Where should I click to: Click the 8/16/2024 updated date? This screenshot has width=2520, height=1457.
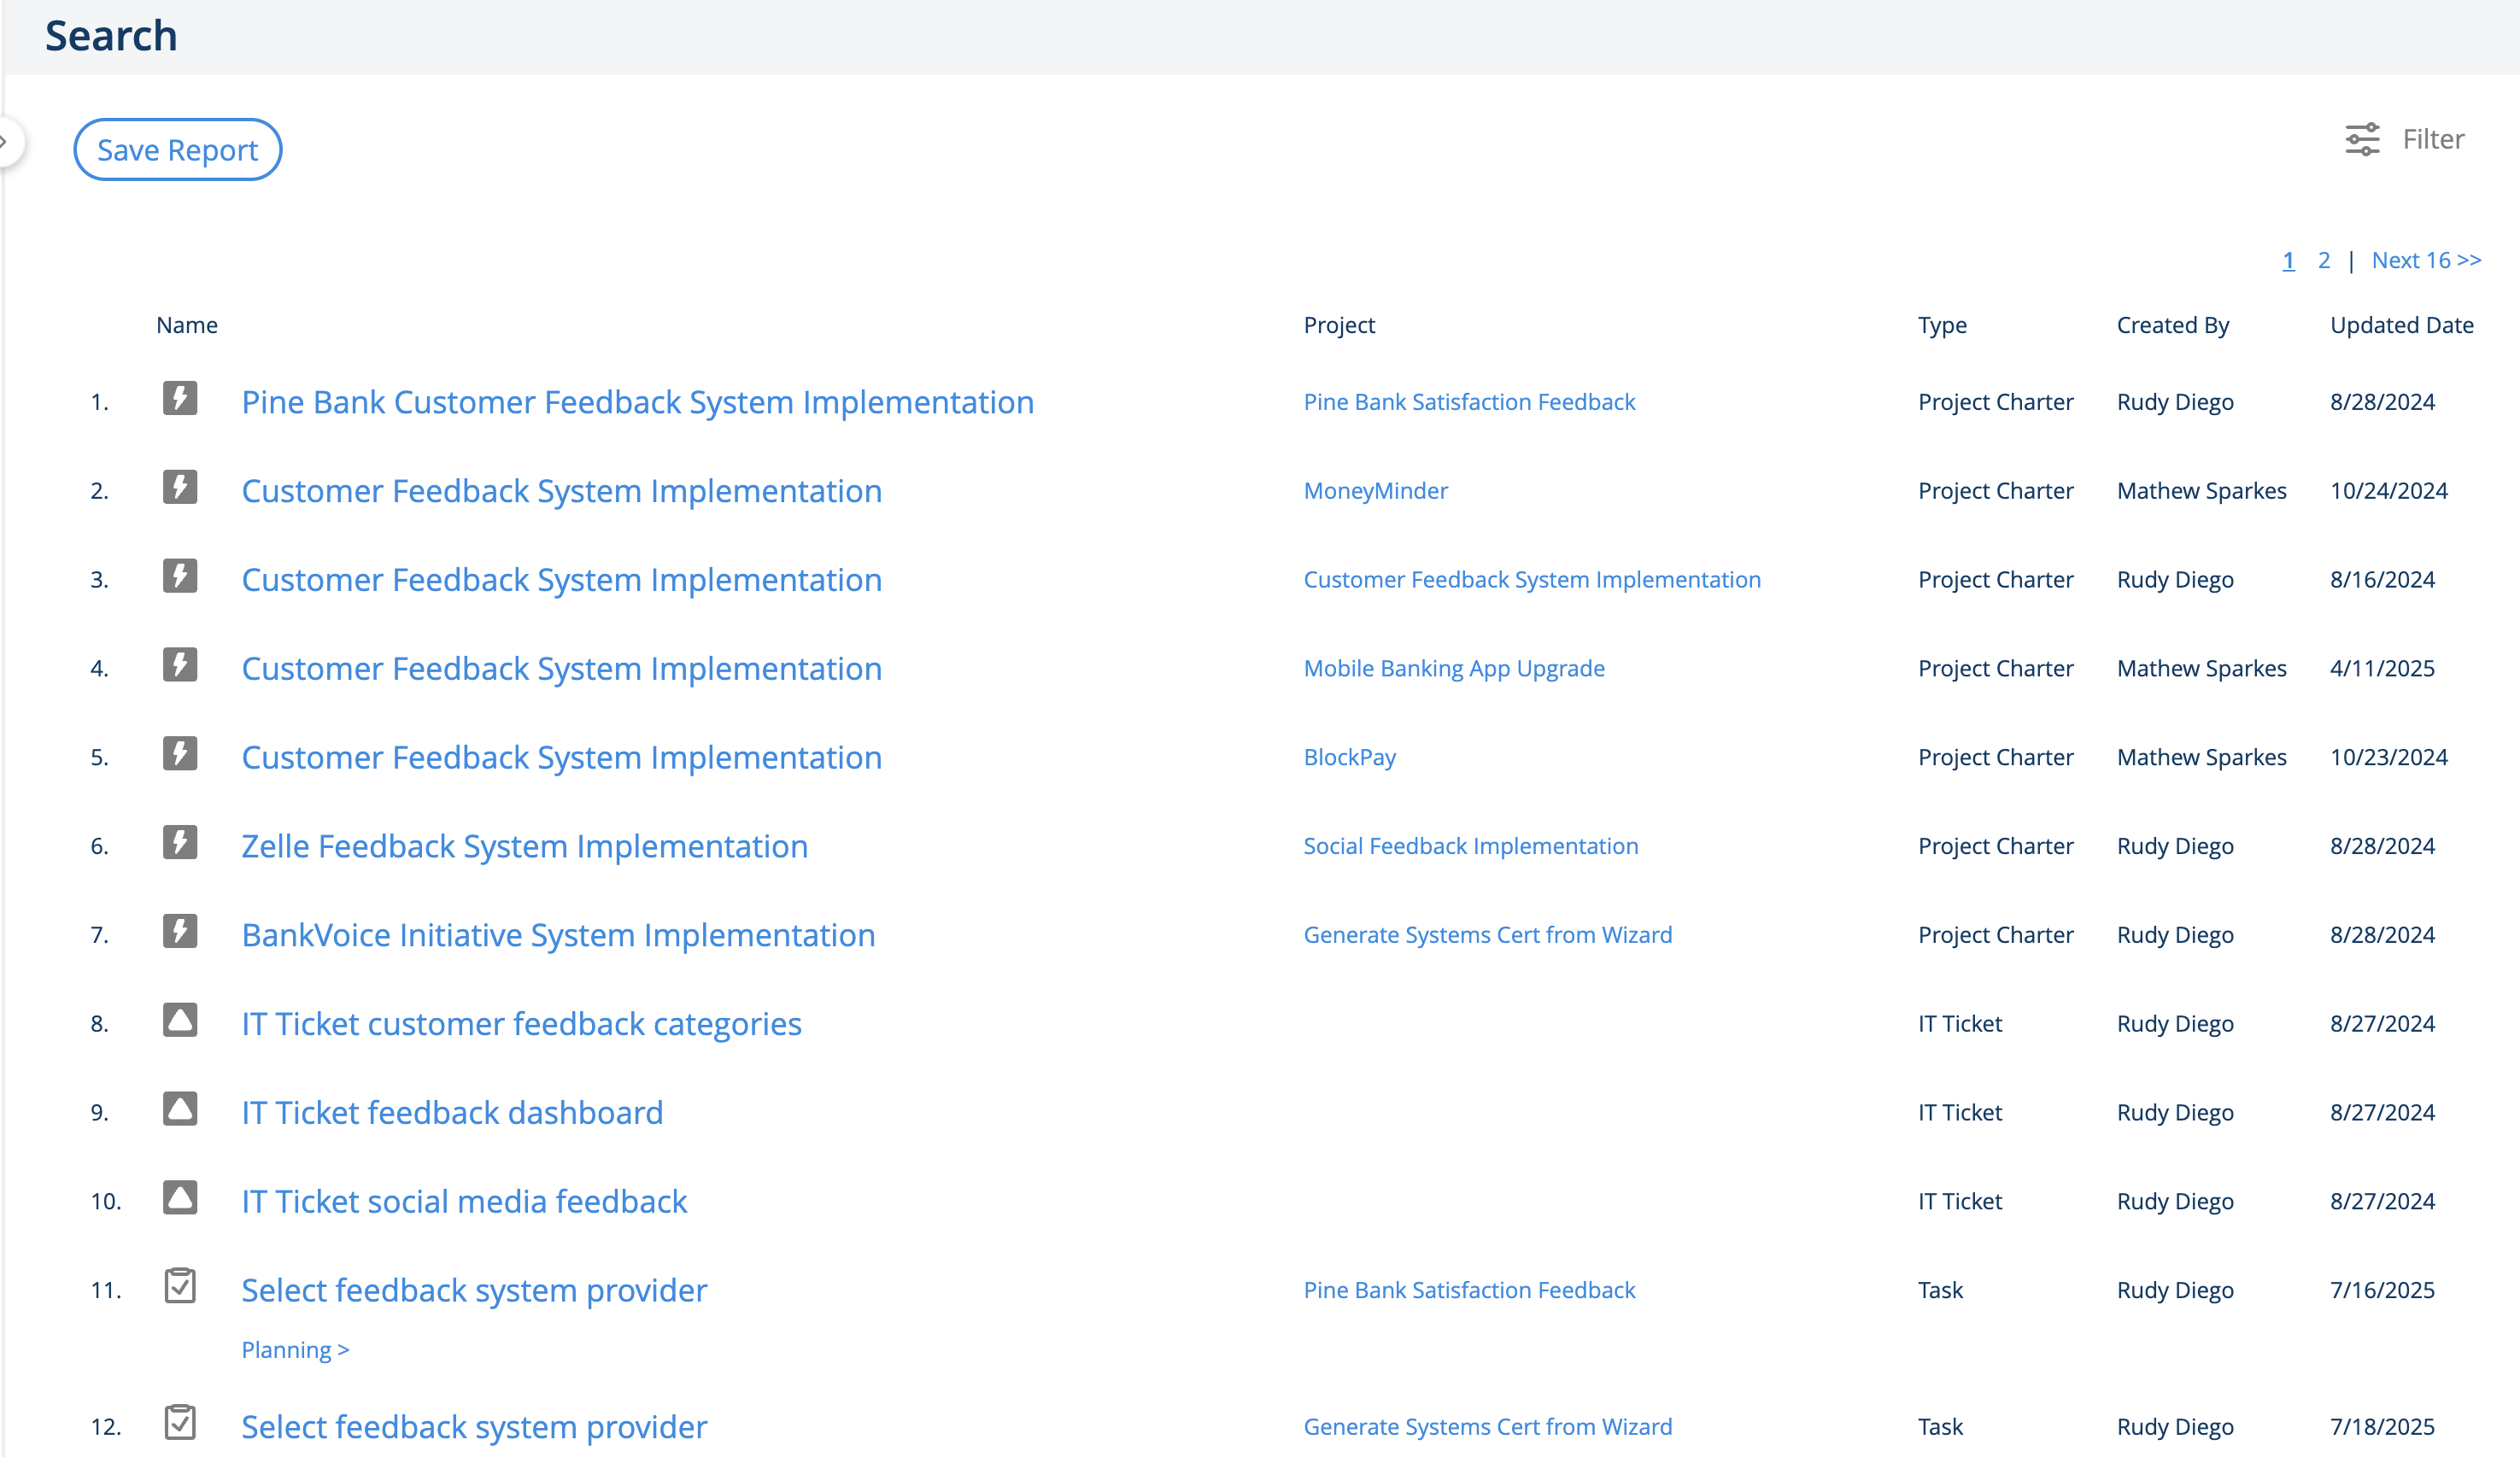2382,580
